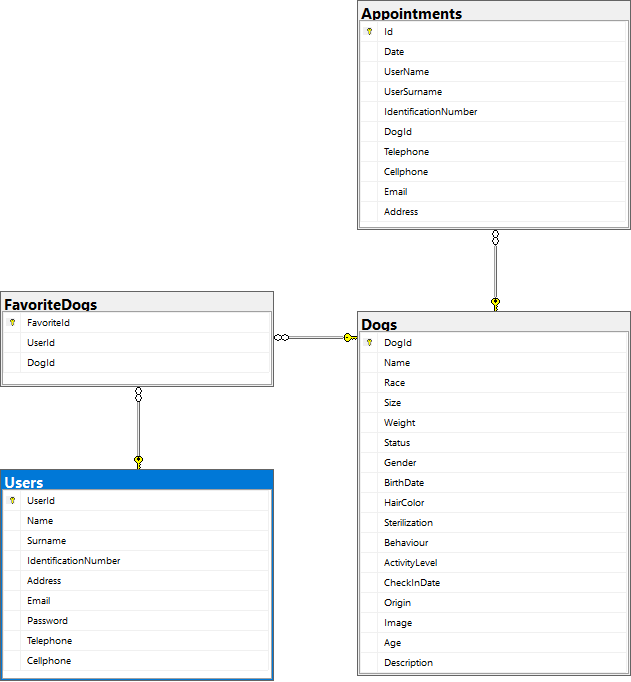Screen dimensions: 631x682
Task: Select the Address column in Appointments
Action: [x=493, y=211]
